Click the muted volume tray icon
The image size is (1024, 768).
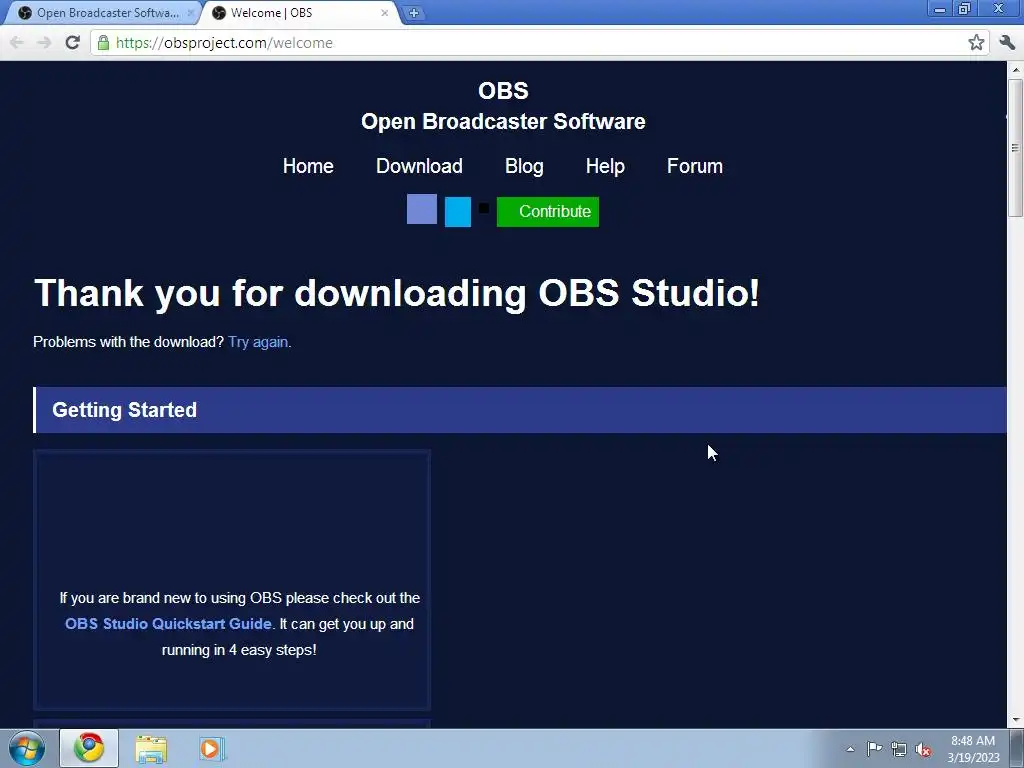point(923,750)
